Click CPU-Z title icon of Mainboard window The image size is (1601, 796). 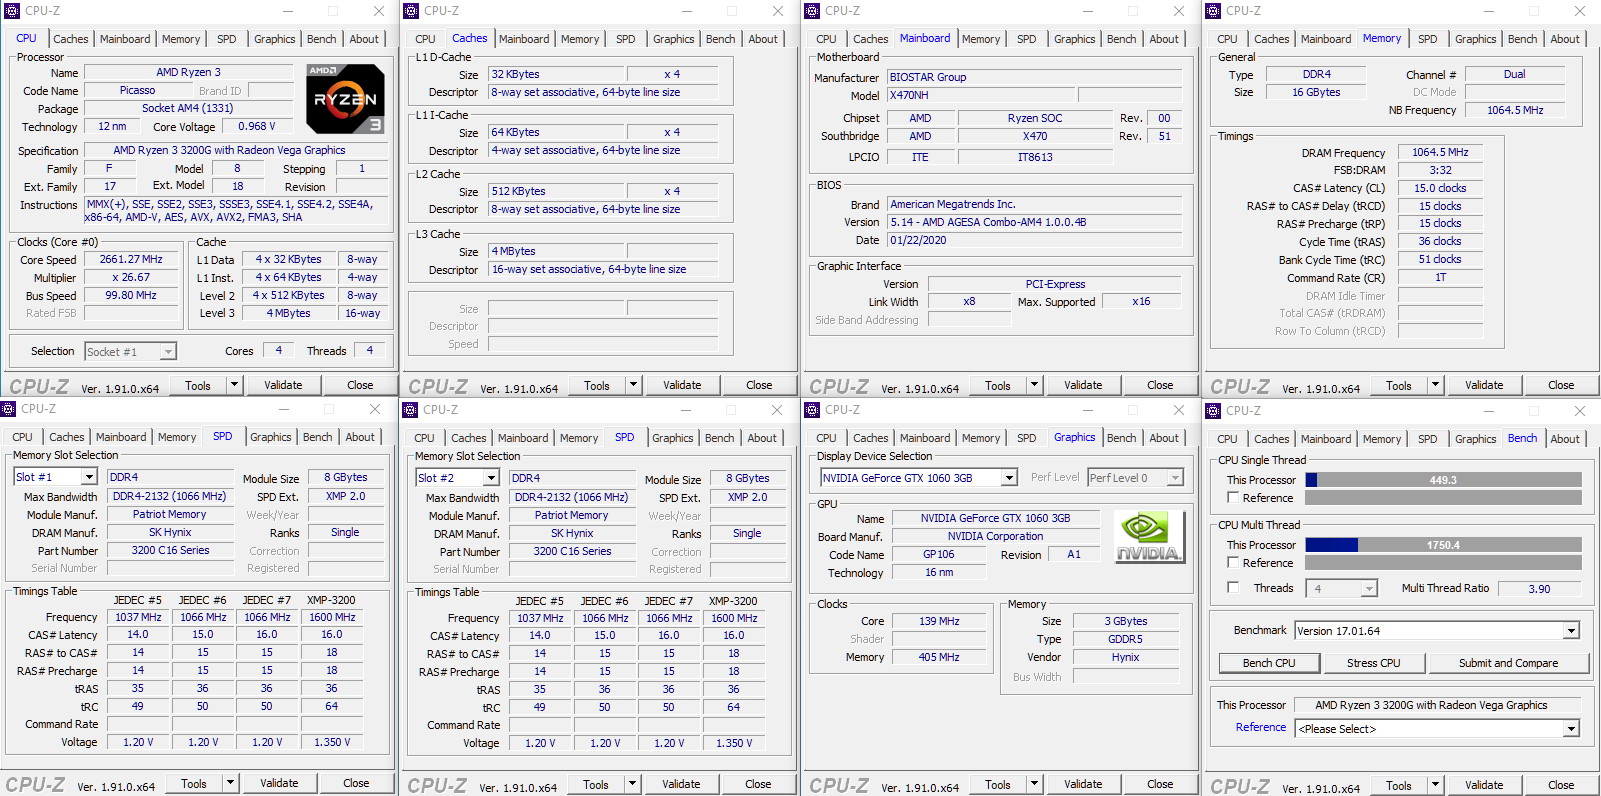pos(811,10)
